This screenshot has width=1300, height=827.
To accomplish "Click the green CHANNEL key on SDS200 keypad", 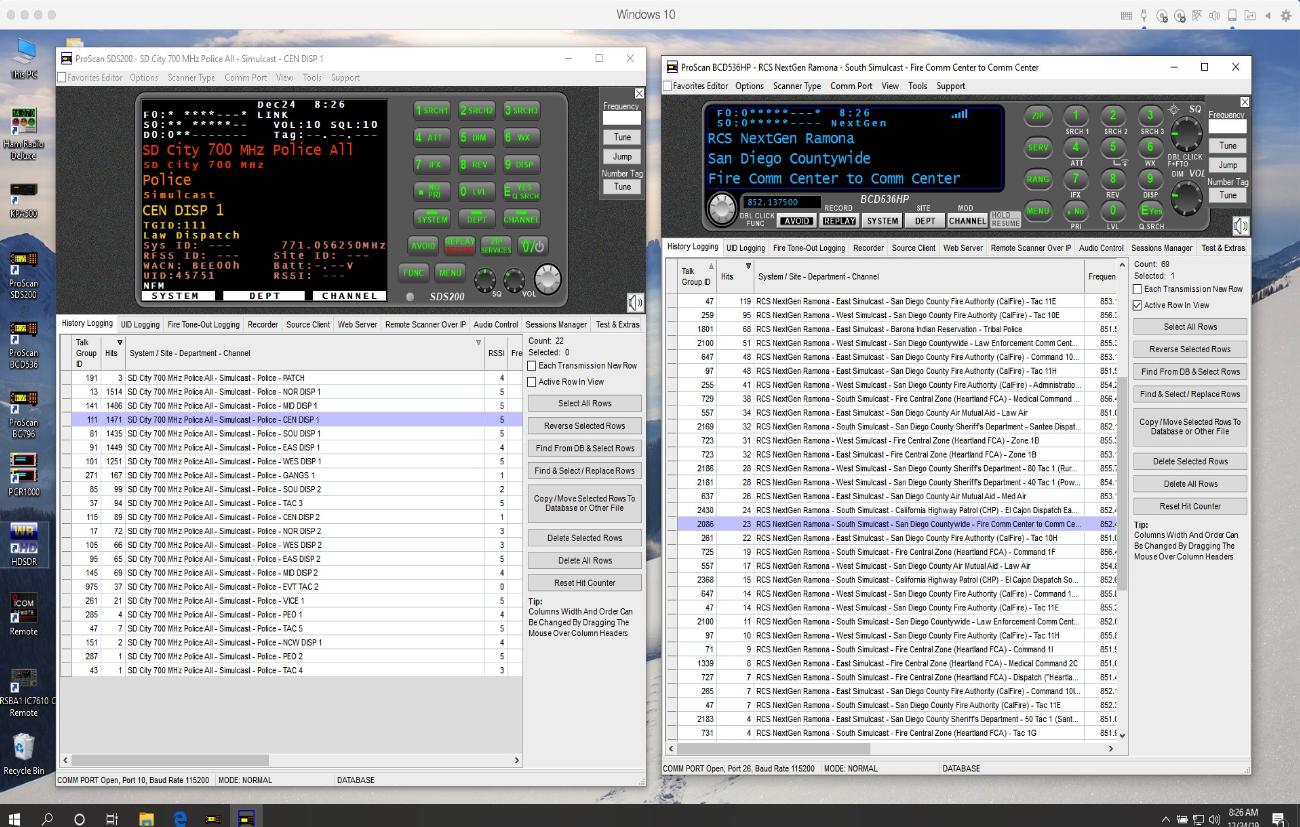I will (521, 217).
